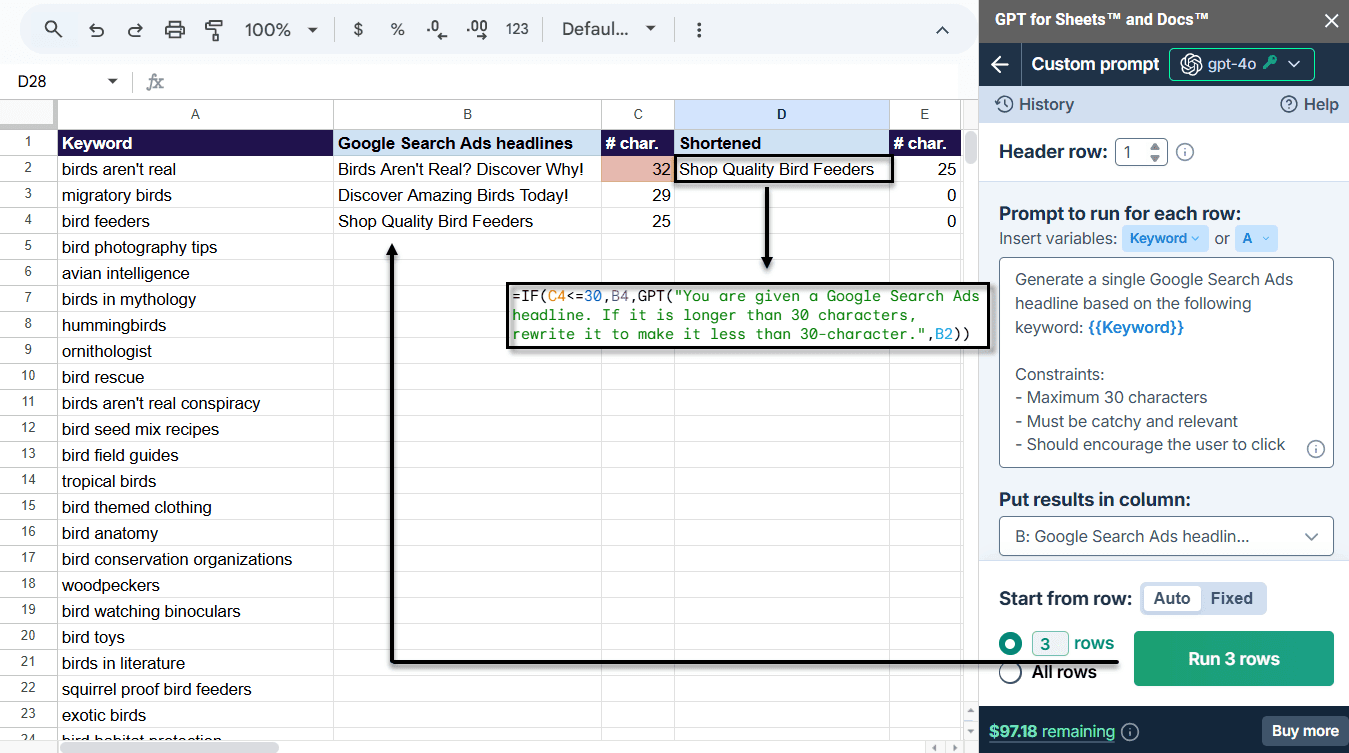Format as currency with dollar icon
This screenshot has height=753, width=1349.
[358, 30]
